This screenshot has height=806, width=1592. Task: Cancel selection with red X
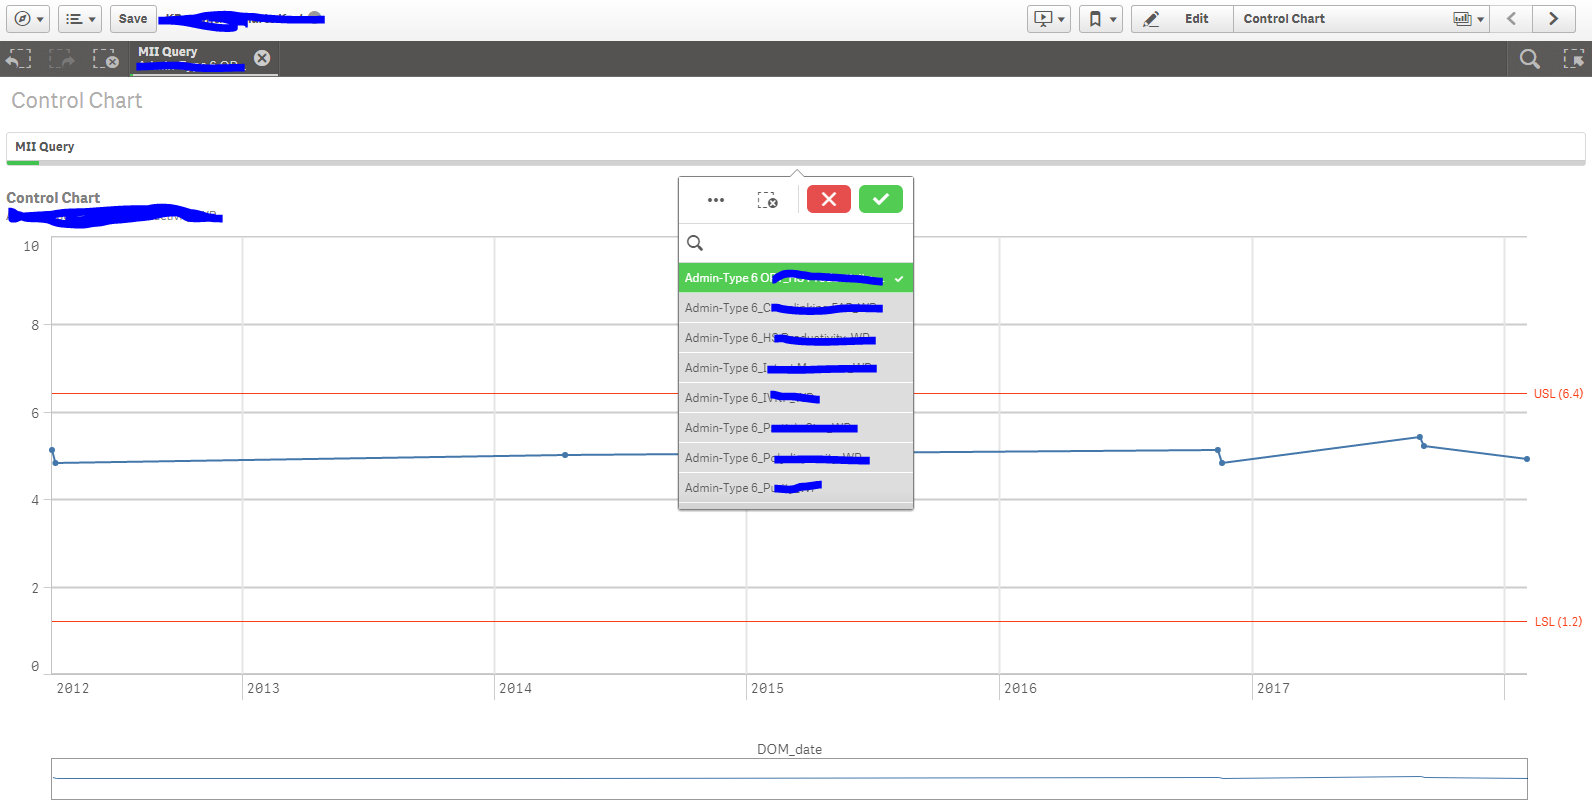point(829,199)
